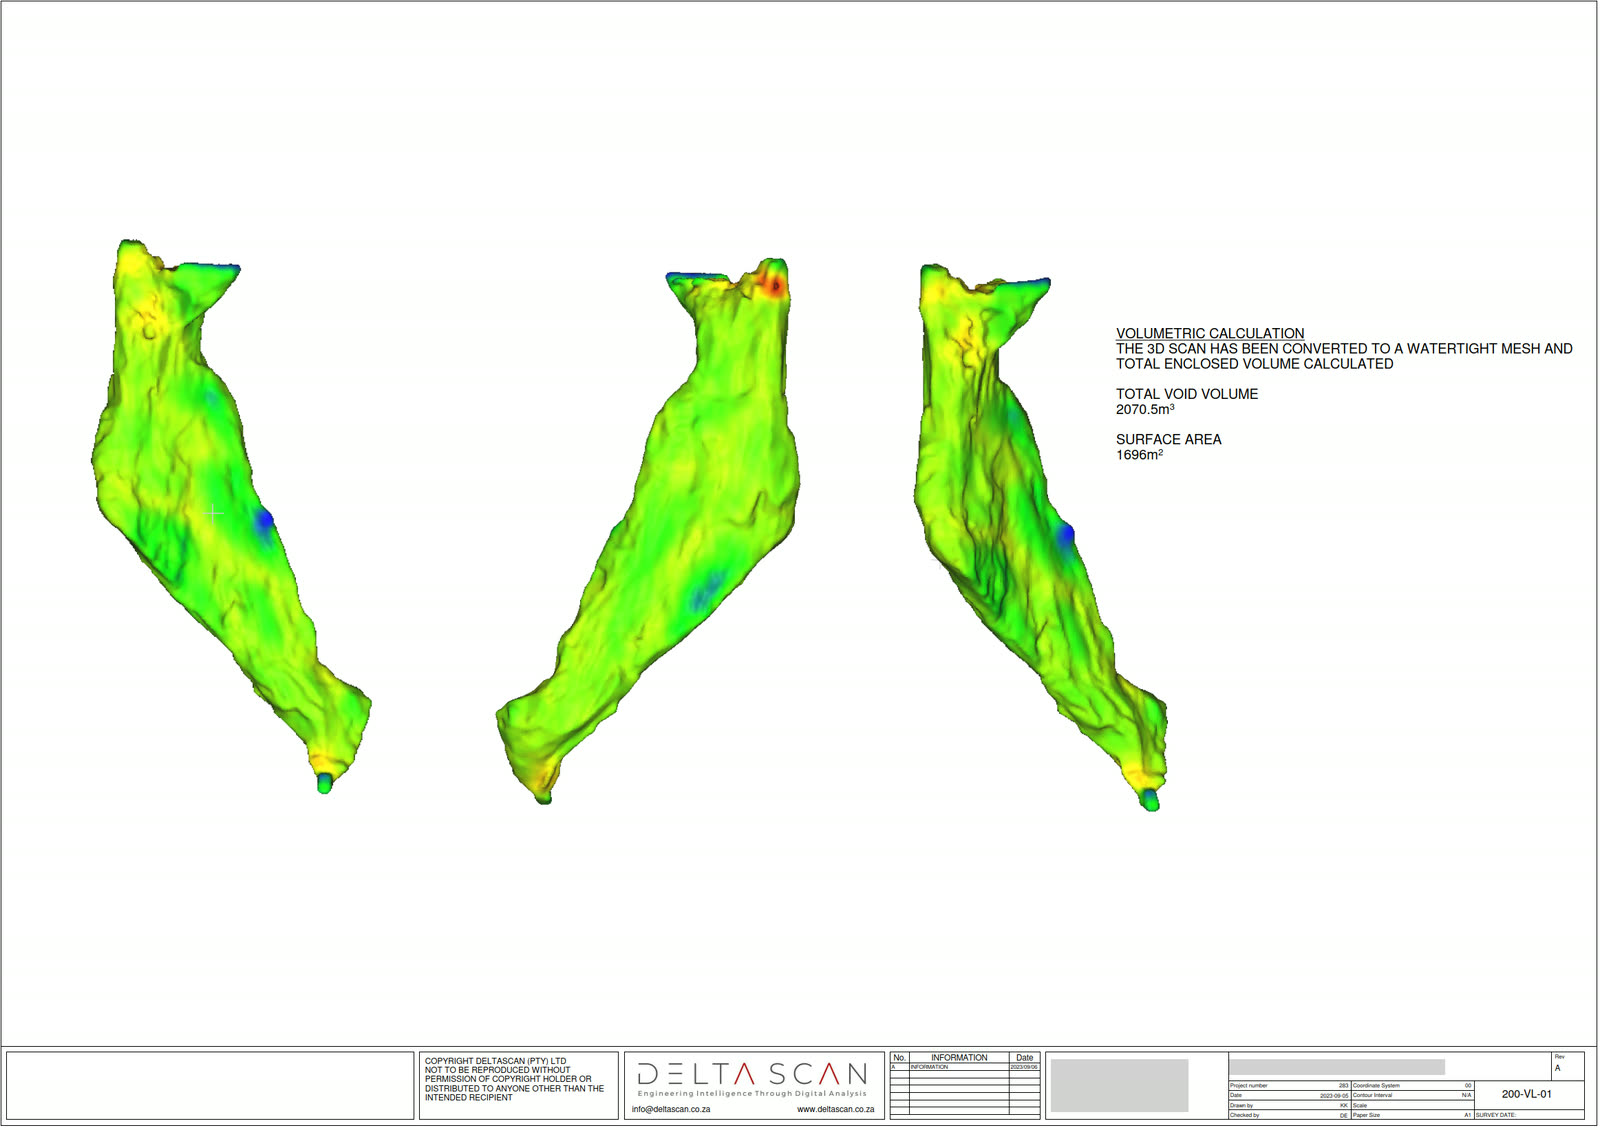
Task: Click the Engineering Intelligence Through Digital Analysis tagline
Action: (x=752, y=1094)
